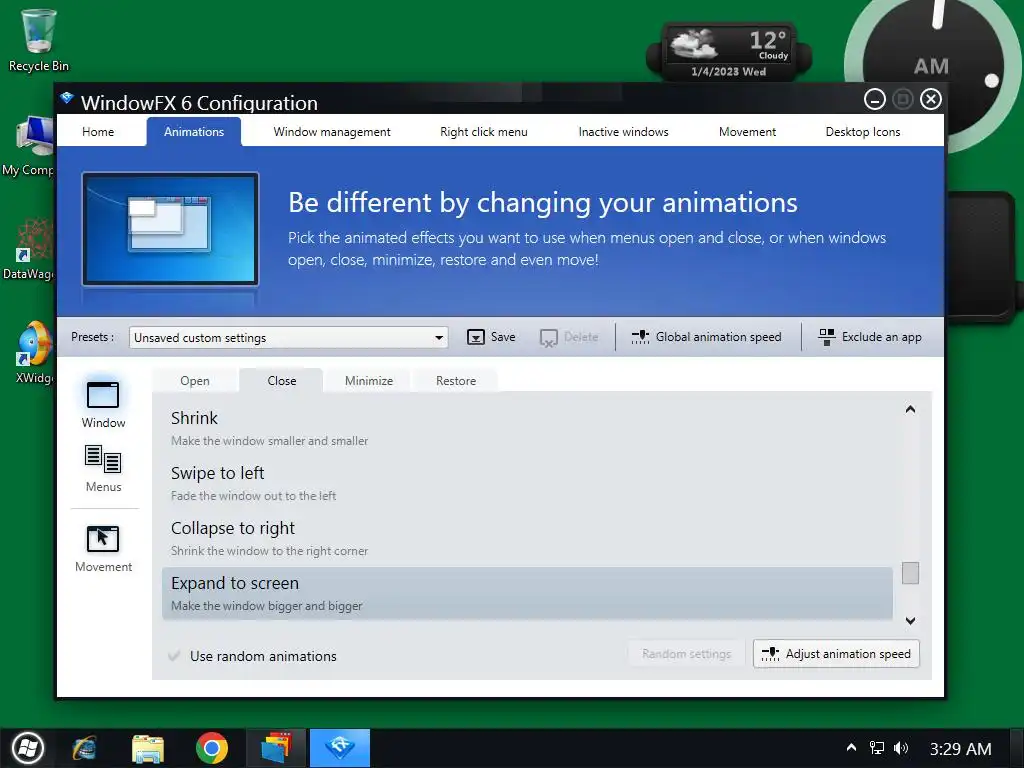The image size is (1024, 768).
Task: Click the weather widget showing 12° Cloudy
Action: tap(728, 52)
